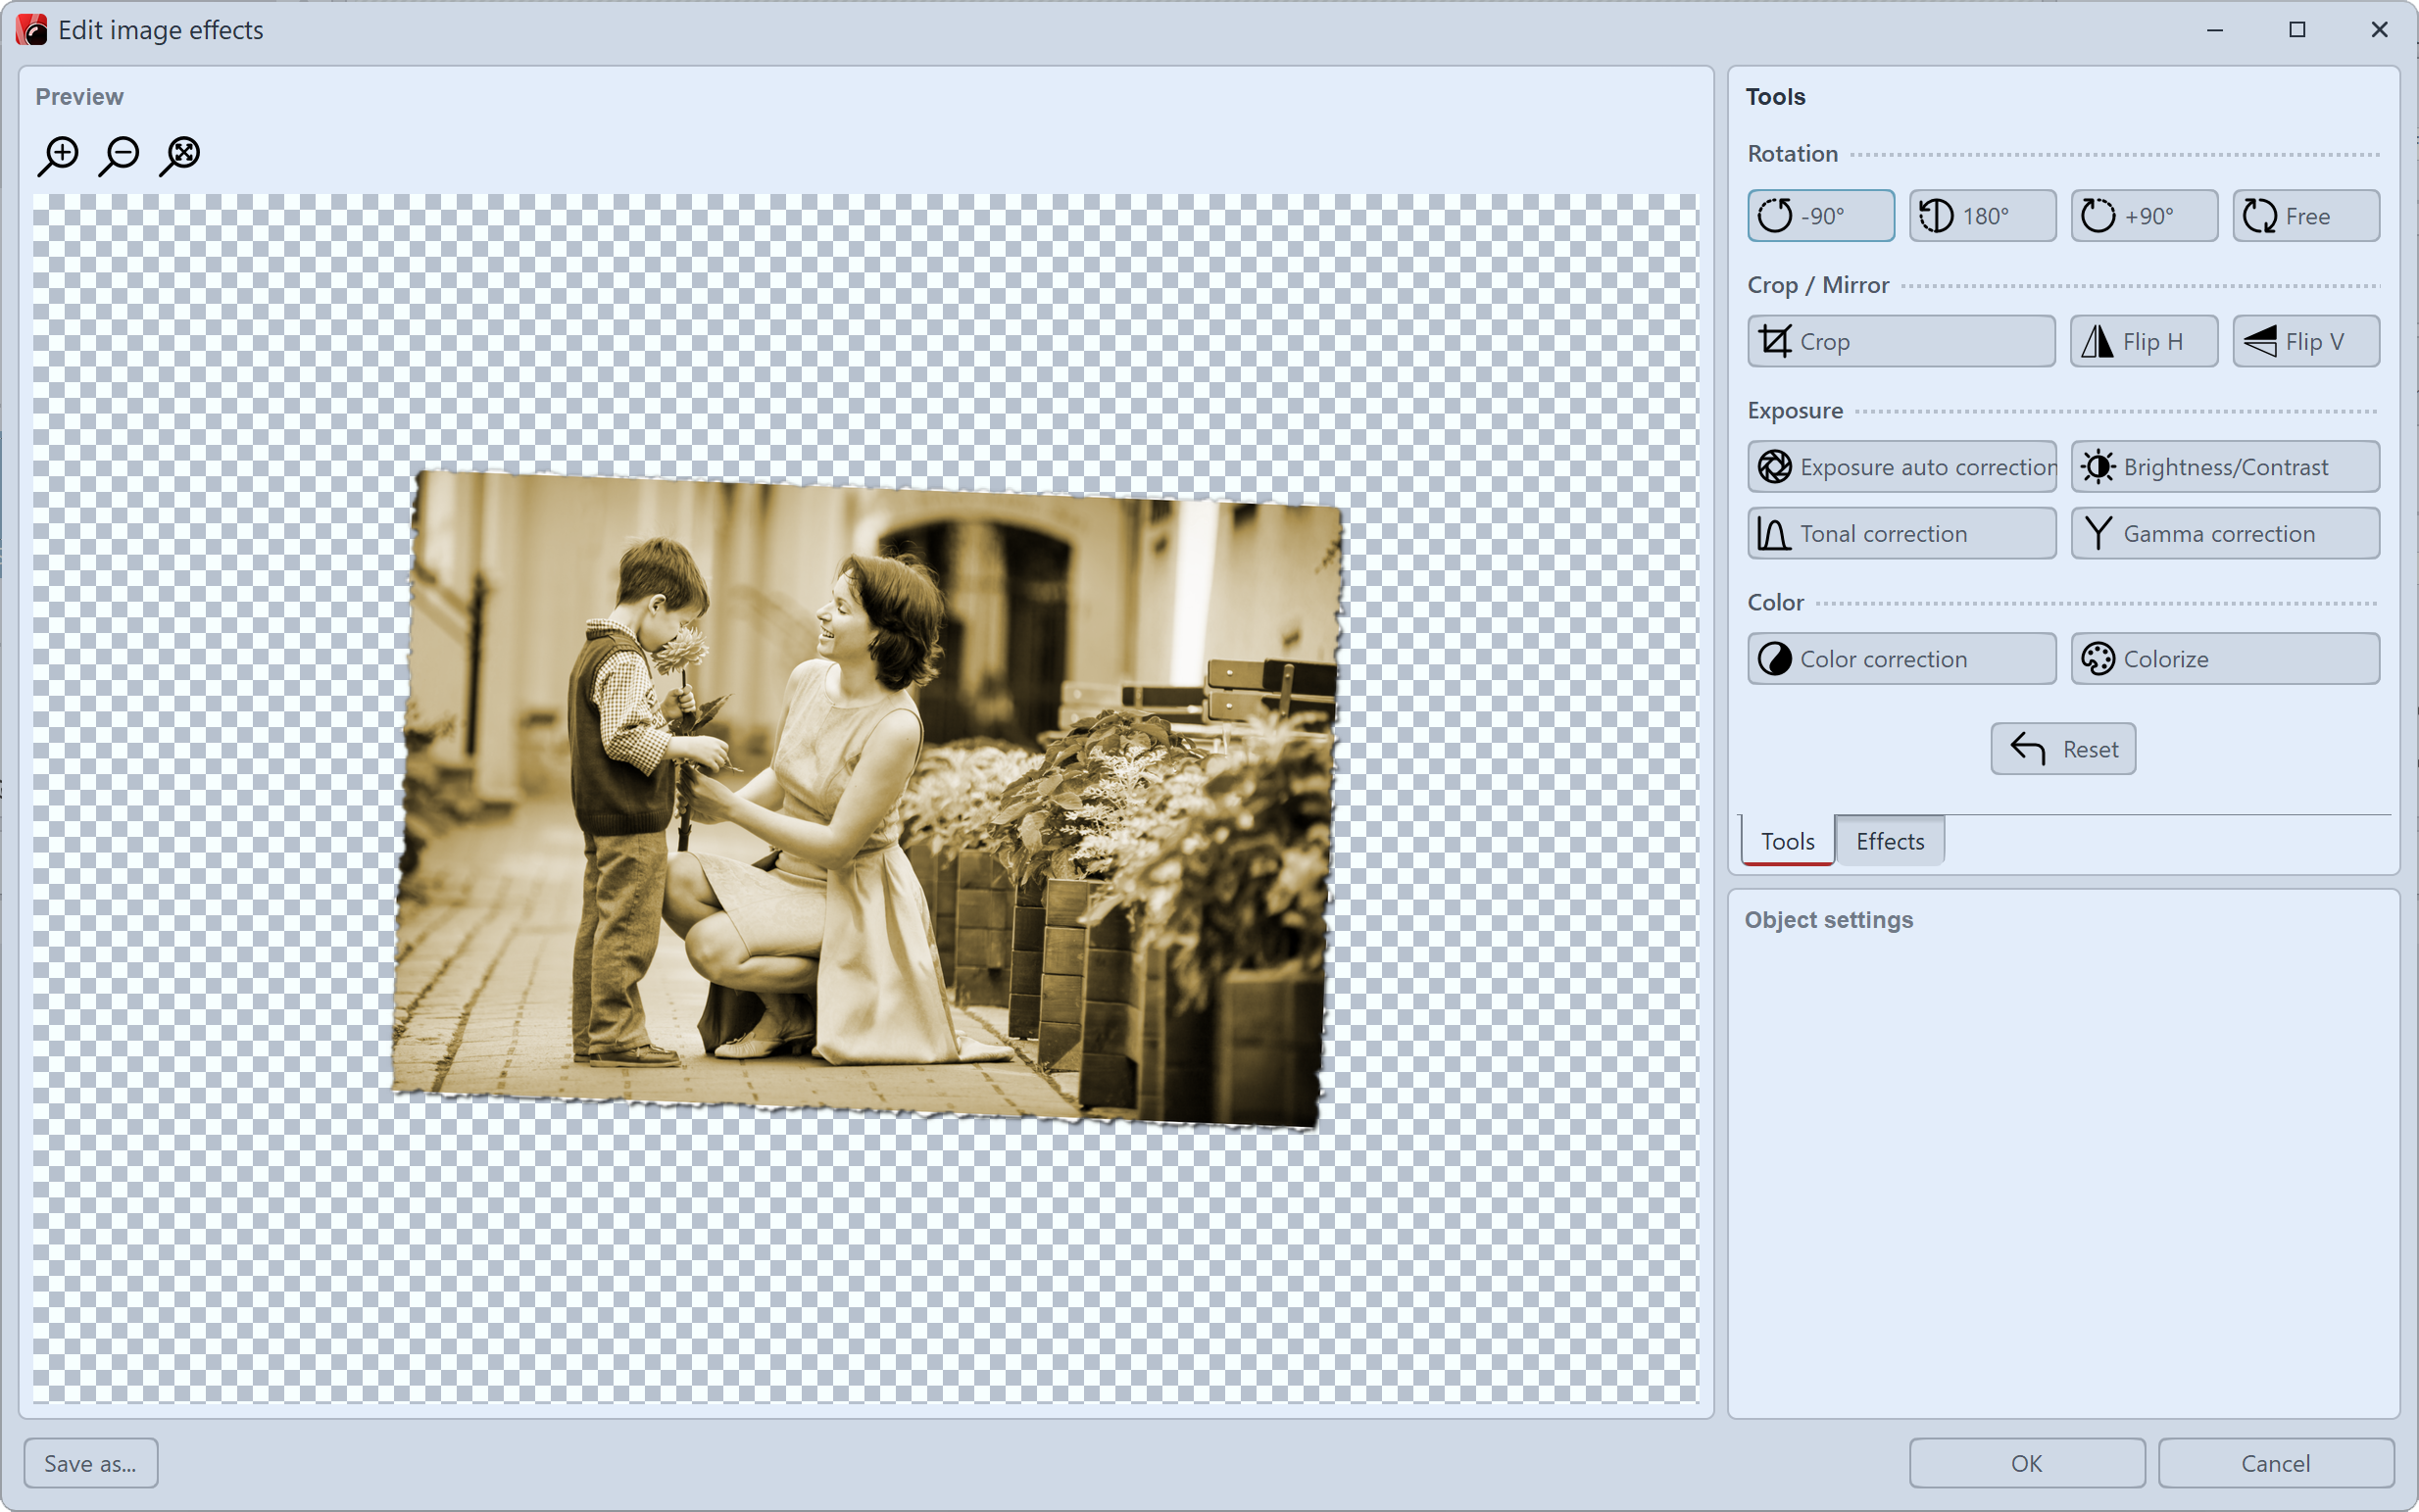This screenshot has height=1512, width=2419.
Task: Fit the image to the preview area
Action: [181, 155]
